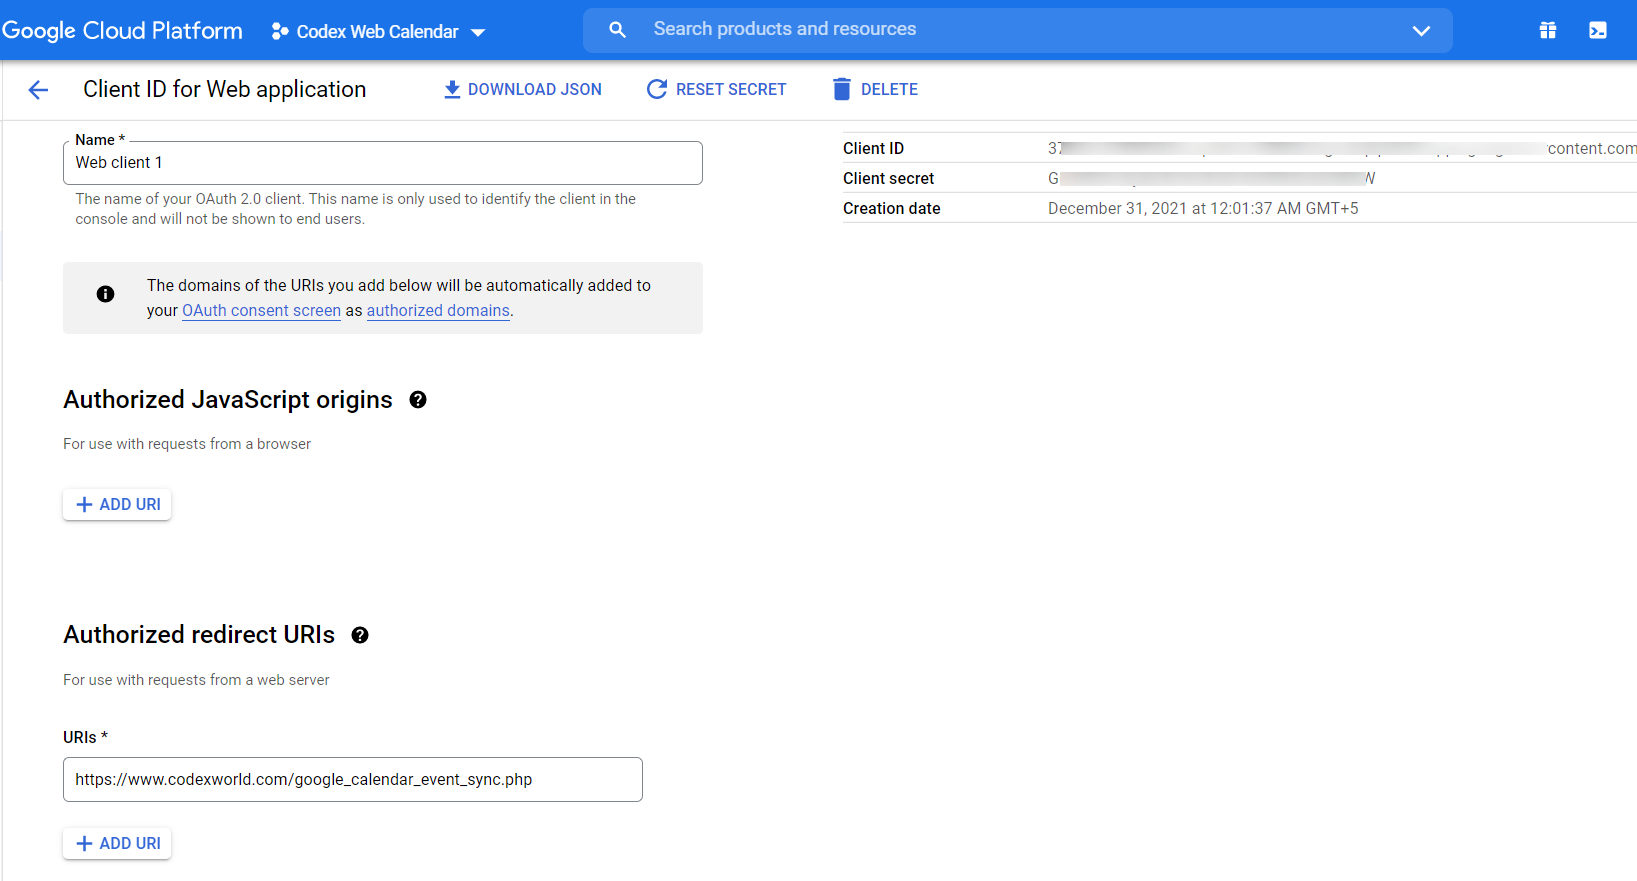Open the gift free trial icon
This screenshot has width=1637, height=881.
pyautogui.click(x=1547, y=30)
